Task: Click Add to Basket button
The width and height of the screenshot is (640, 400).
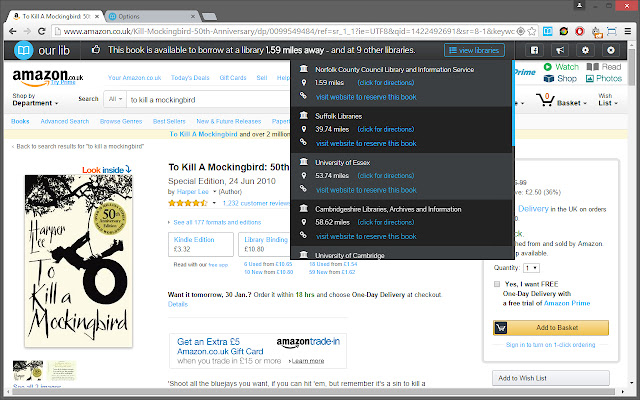Action: coord(551,327)
